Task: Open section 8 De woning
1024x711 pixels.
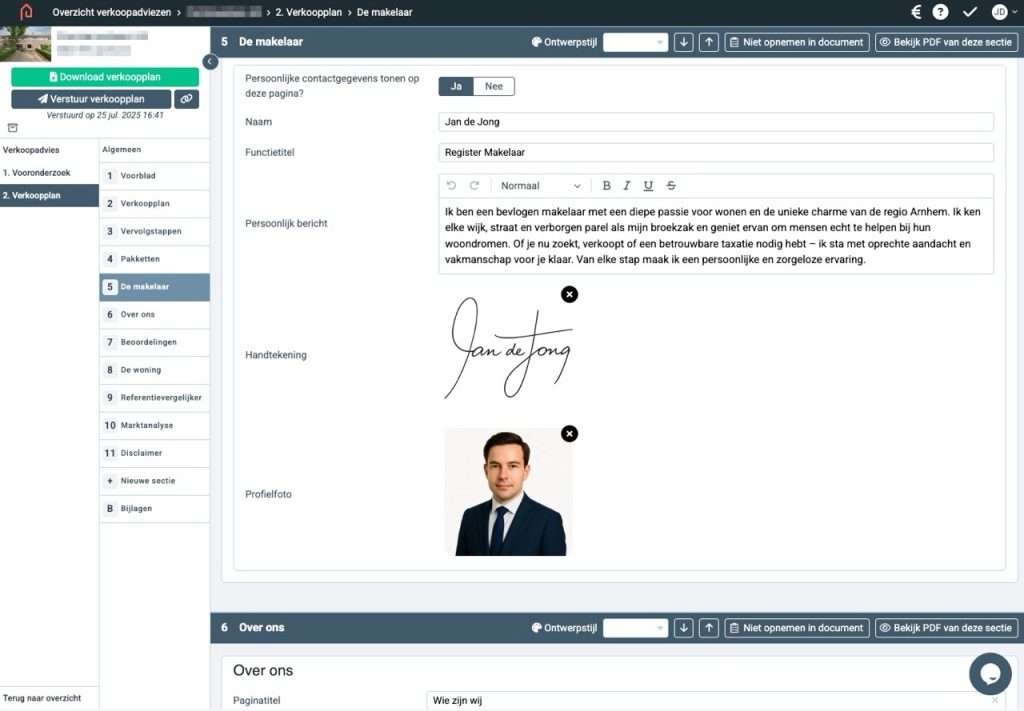Action: pos(155,370)
